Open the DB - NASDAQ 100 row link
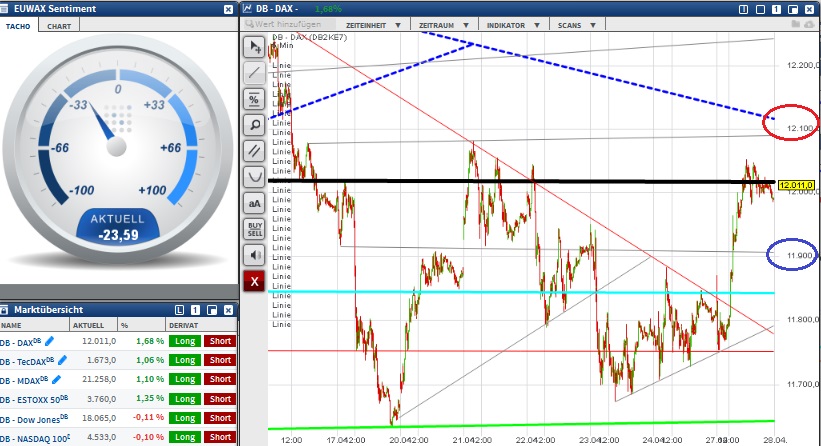This screenshot has height=446, width=821. (35, 438)
